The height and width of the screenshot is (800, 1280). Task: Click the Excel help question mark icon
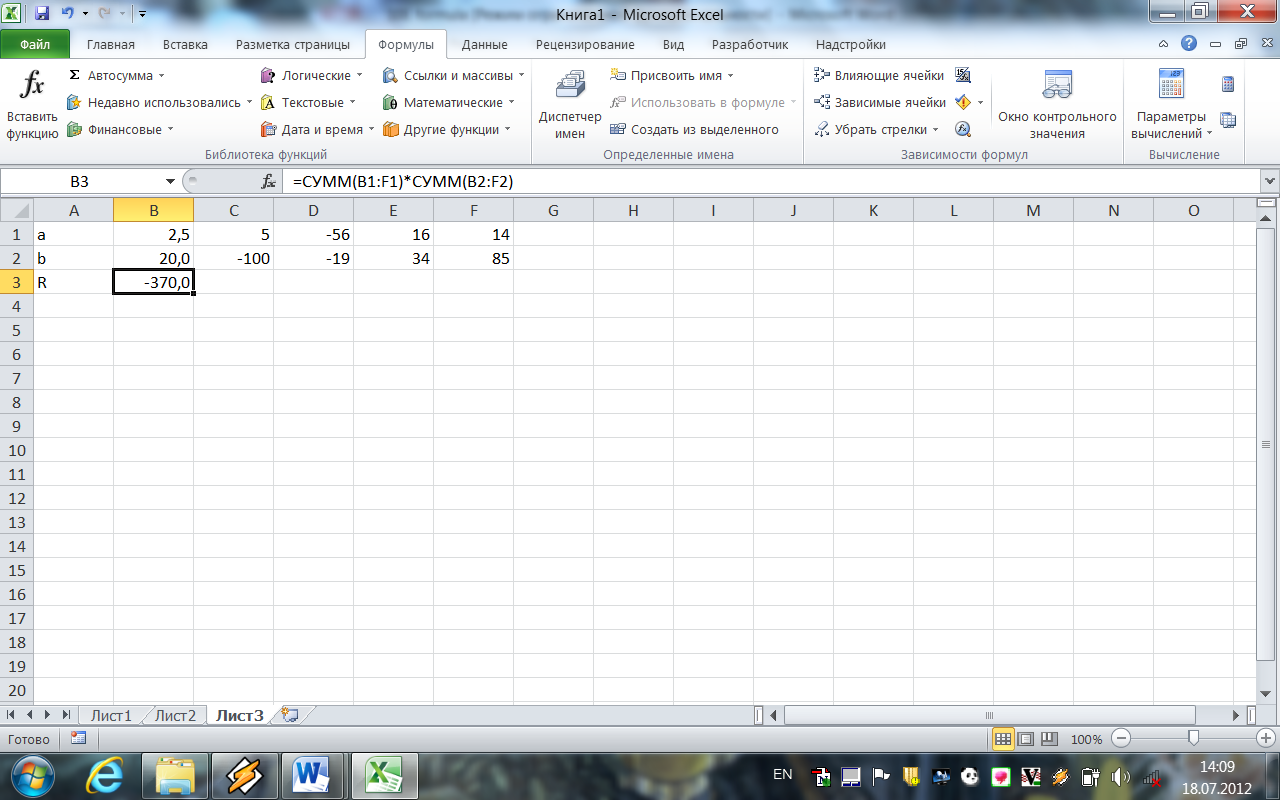[1188, 44]
